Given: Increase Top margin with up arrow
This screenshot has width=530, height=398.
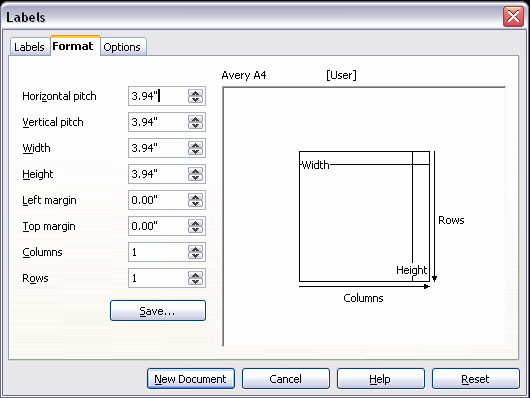Looking at the screenshot, I should click(195, 223).
